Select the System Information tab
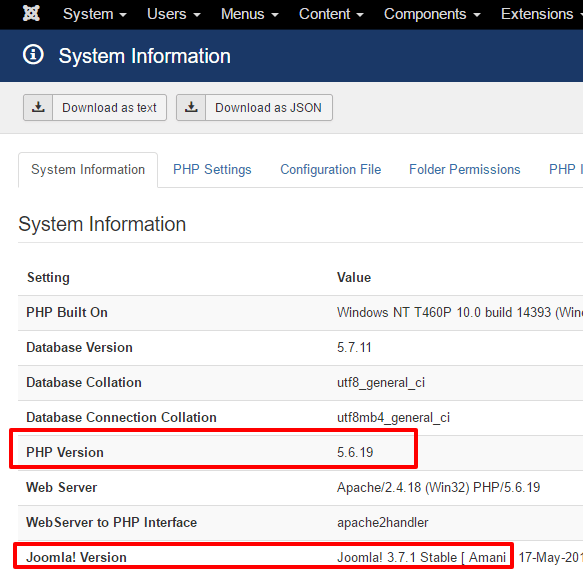The width and height of the screenshot is (583, 569). pyautogui.click(x=88, y=170)
